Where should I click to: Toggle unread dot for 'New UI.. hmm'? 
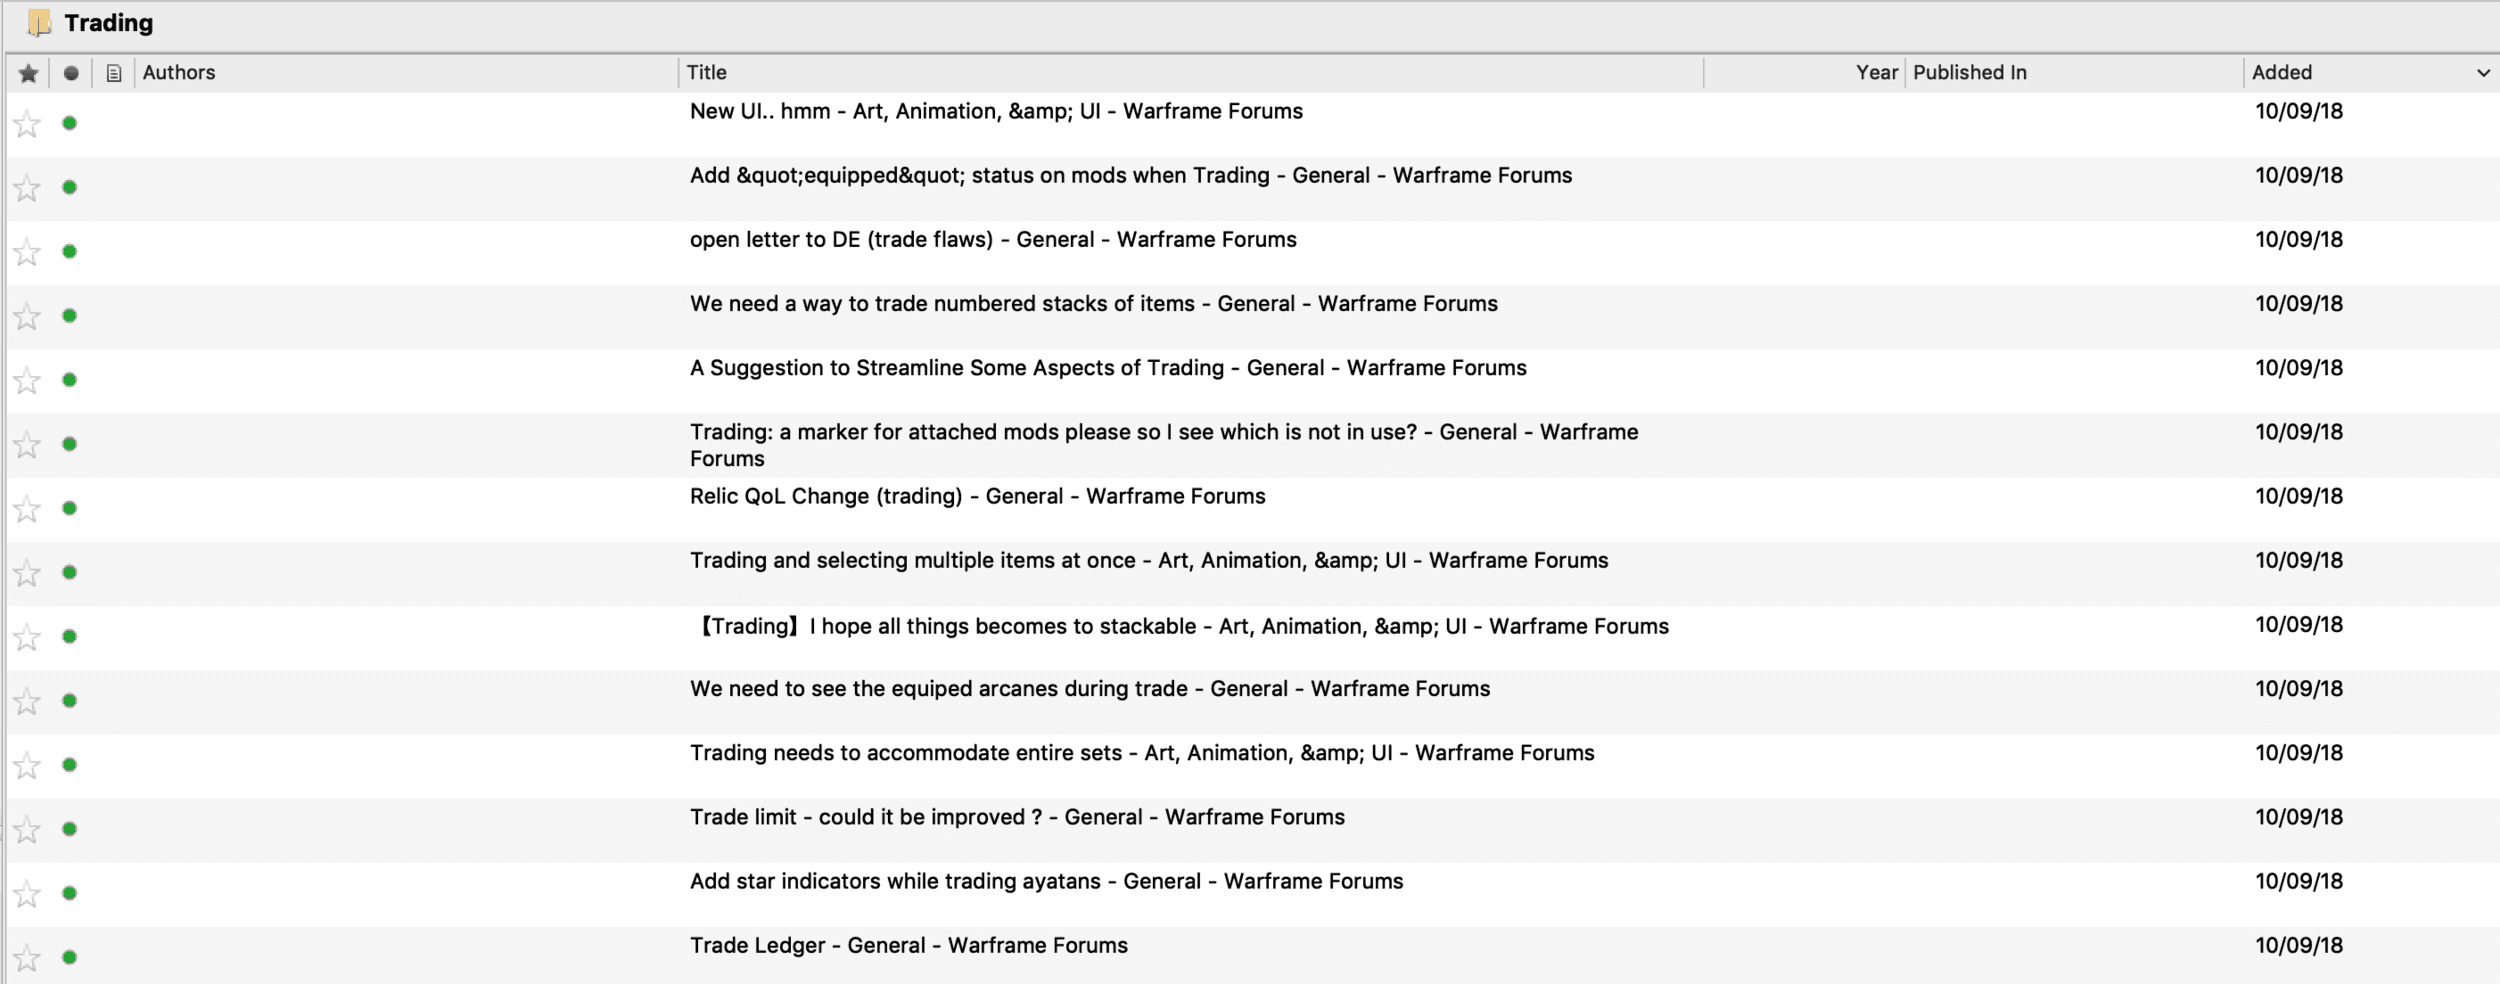69,123
